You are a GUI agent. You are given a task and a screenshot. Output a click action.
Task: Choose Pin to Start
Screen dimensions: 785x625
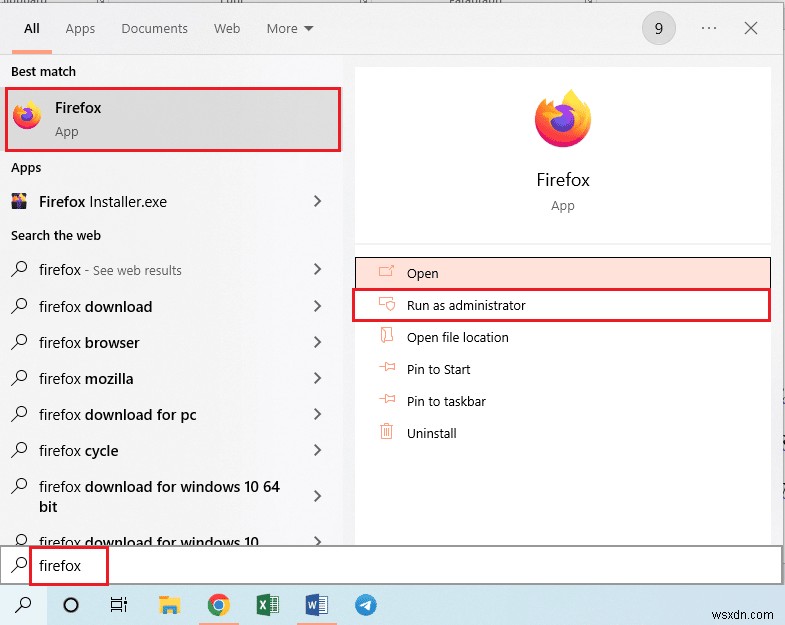pyautogui.click(x=563, y=369)
